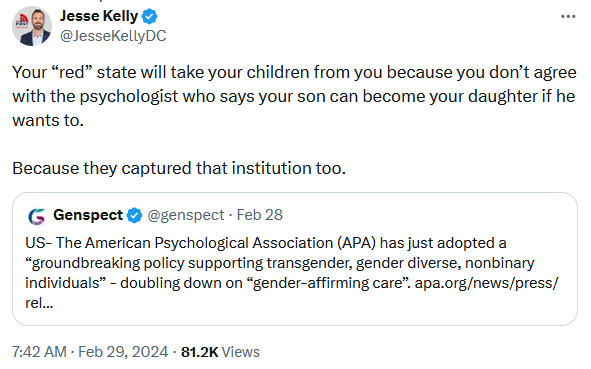Click the Genspect logo avatar
This screenshot has height=369, width=591.
pos(37,216)
